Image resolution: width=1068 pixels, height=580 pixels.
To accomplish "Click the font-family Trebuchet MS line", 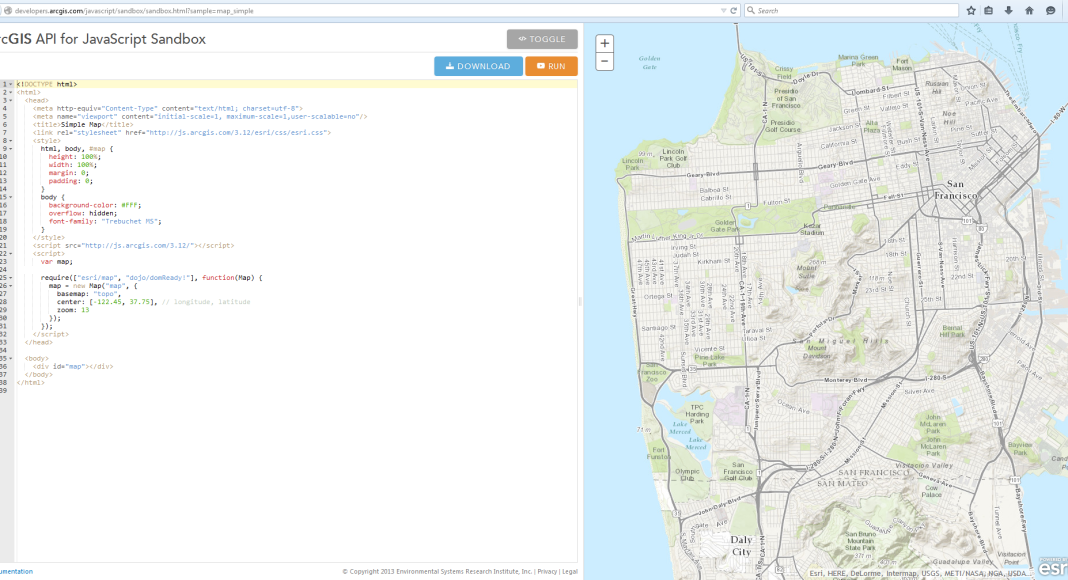I will point(105,222).
